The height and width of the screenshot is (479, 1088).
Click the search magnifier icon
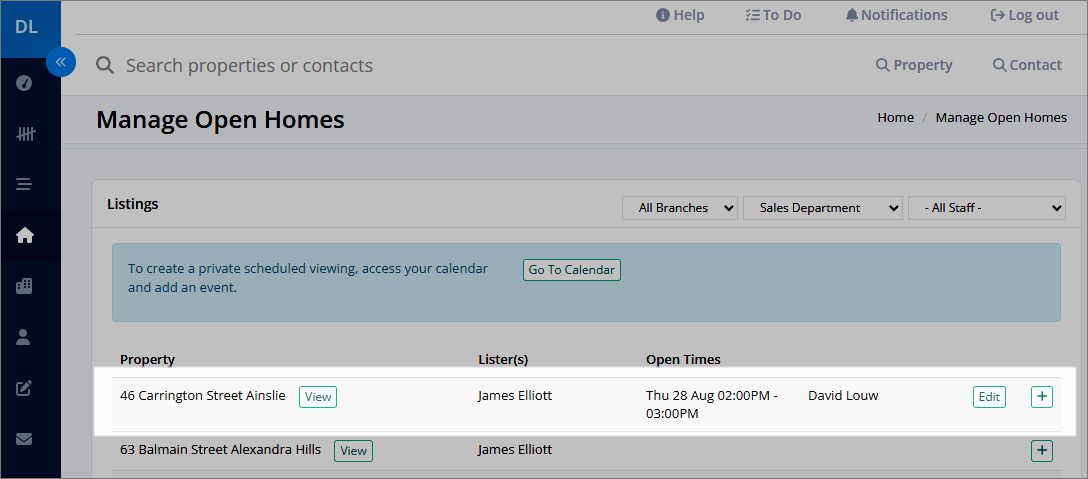(x=105, y=66)
